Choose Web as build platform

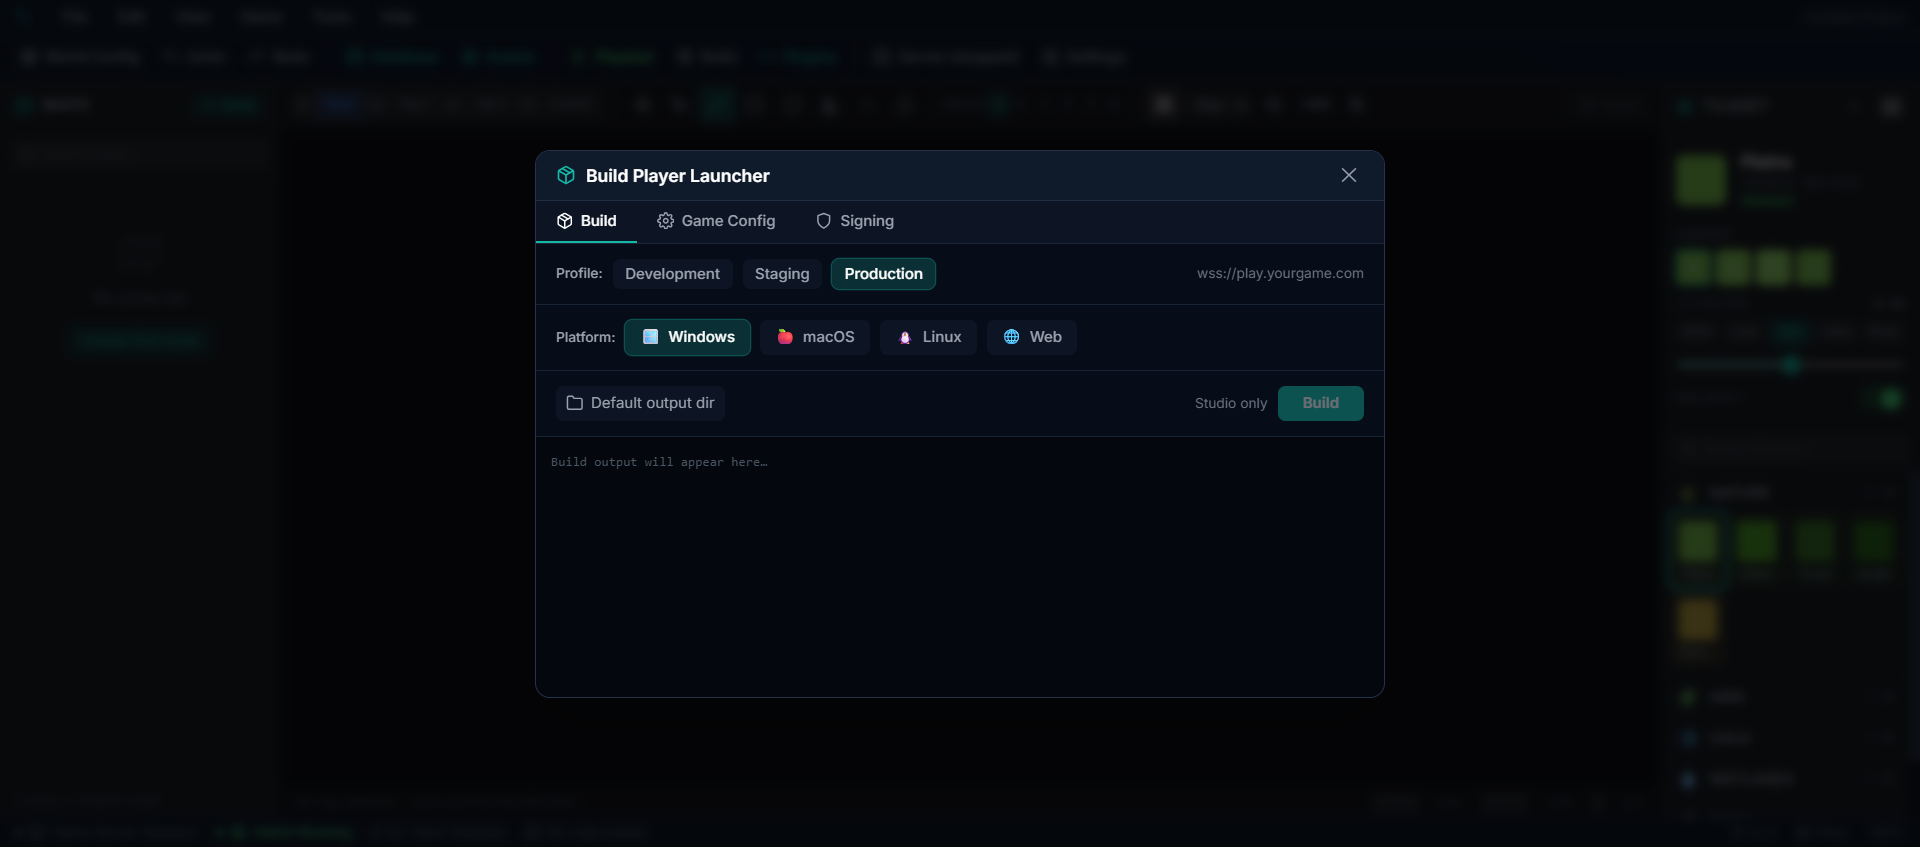tap(1032, 337)
